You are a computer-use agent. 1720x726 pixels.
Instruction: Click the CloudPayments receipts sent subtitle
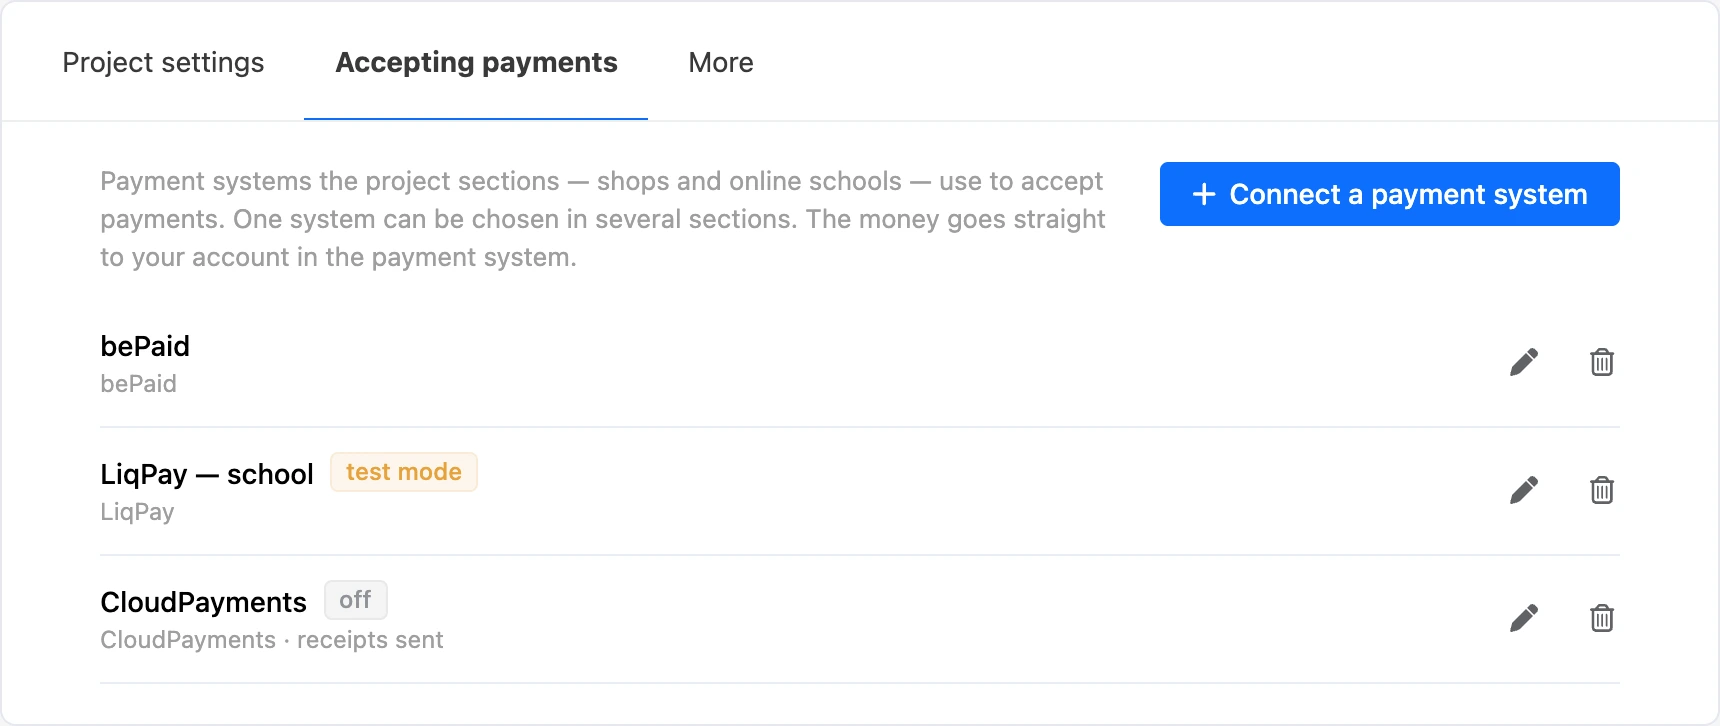(x=272, y=640)
